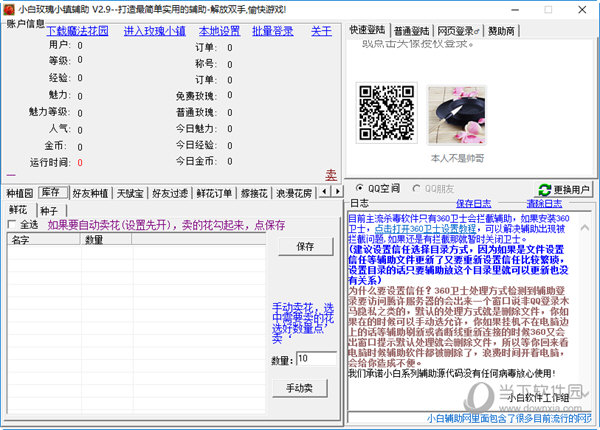Click the 魅力等级 label
Image resolution: width=600 pixels, height=430 pixels.
coord(49,112)
